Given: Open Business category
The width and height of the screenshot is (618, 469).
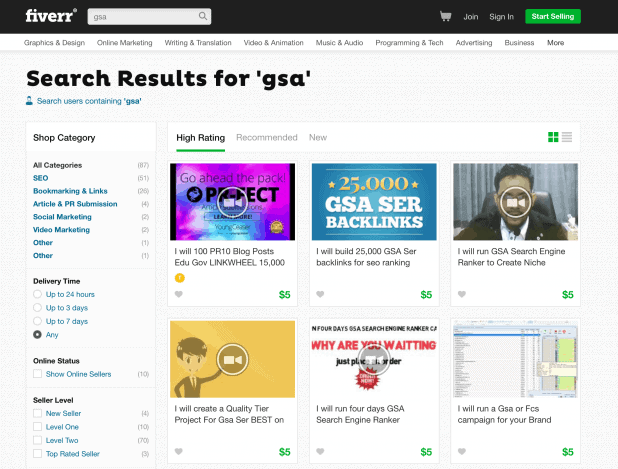Looking at the screenshot, I should tap(519, 43).
